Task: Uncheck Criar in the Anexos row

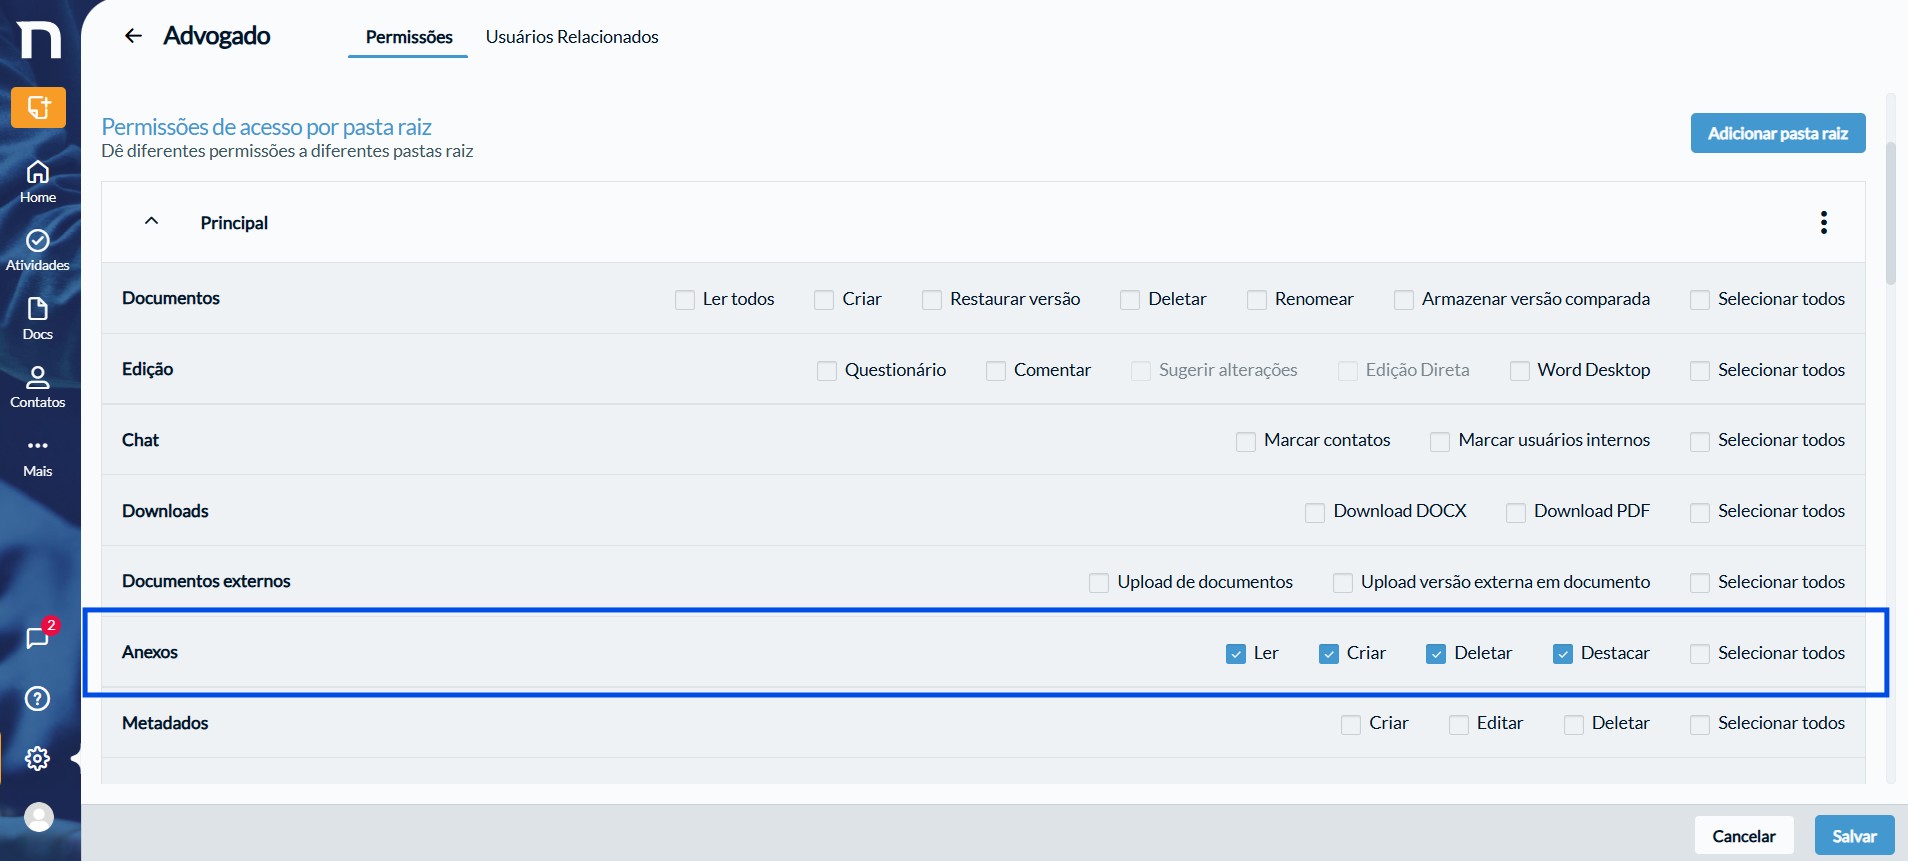Action: click(x=1329, y=654)
